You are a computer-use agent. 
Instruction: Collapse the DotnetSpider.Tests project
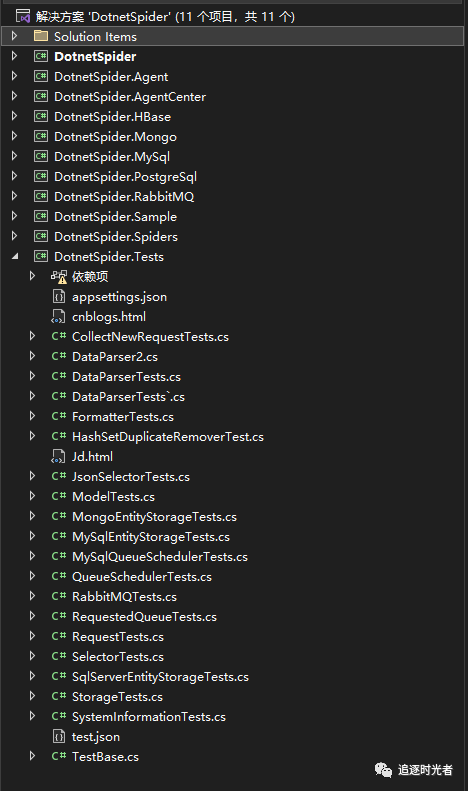tap(15, 256)
